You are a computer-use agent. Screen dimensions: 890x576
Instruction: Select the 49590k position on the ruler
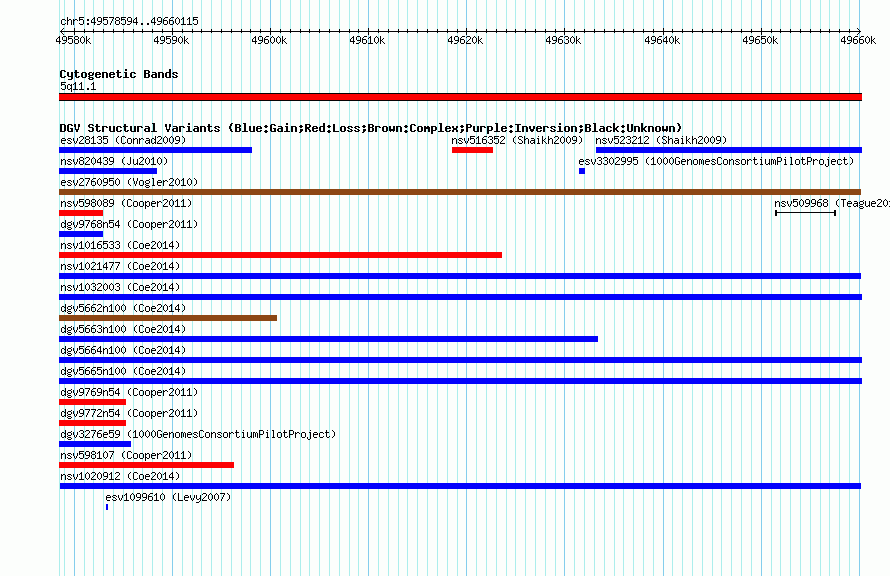tap(171, 40)
